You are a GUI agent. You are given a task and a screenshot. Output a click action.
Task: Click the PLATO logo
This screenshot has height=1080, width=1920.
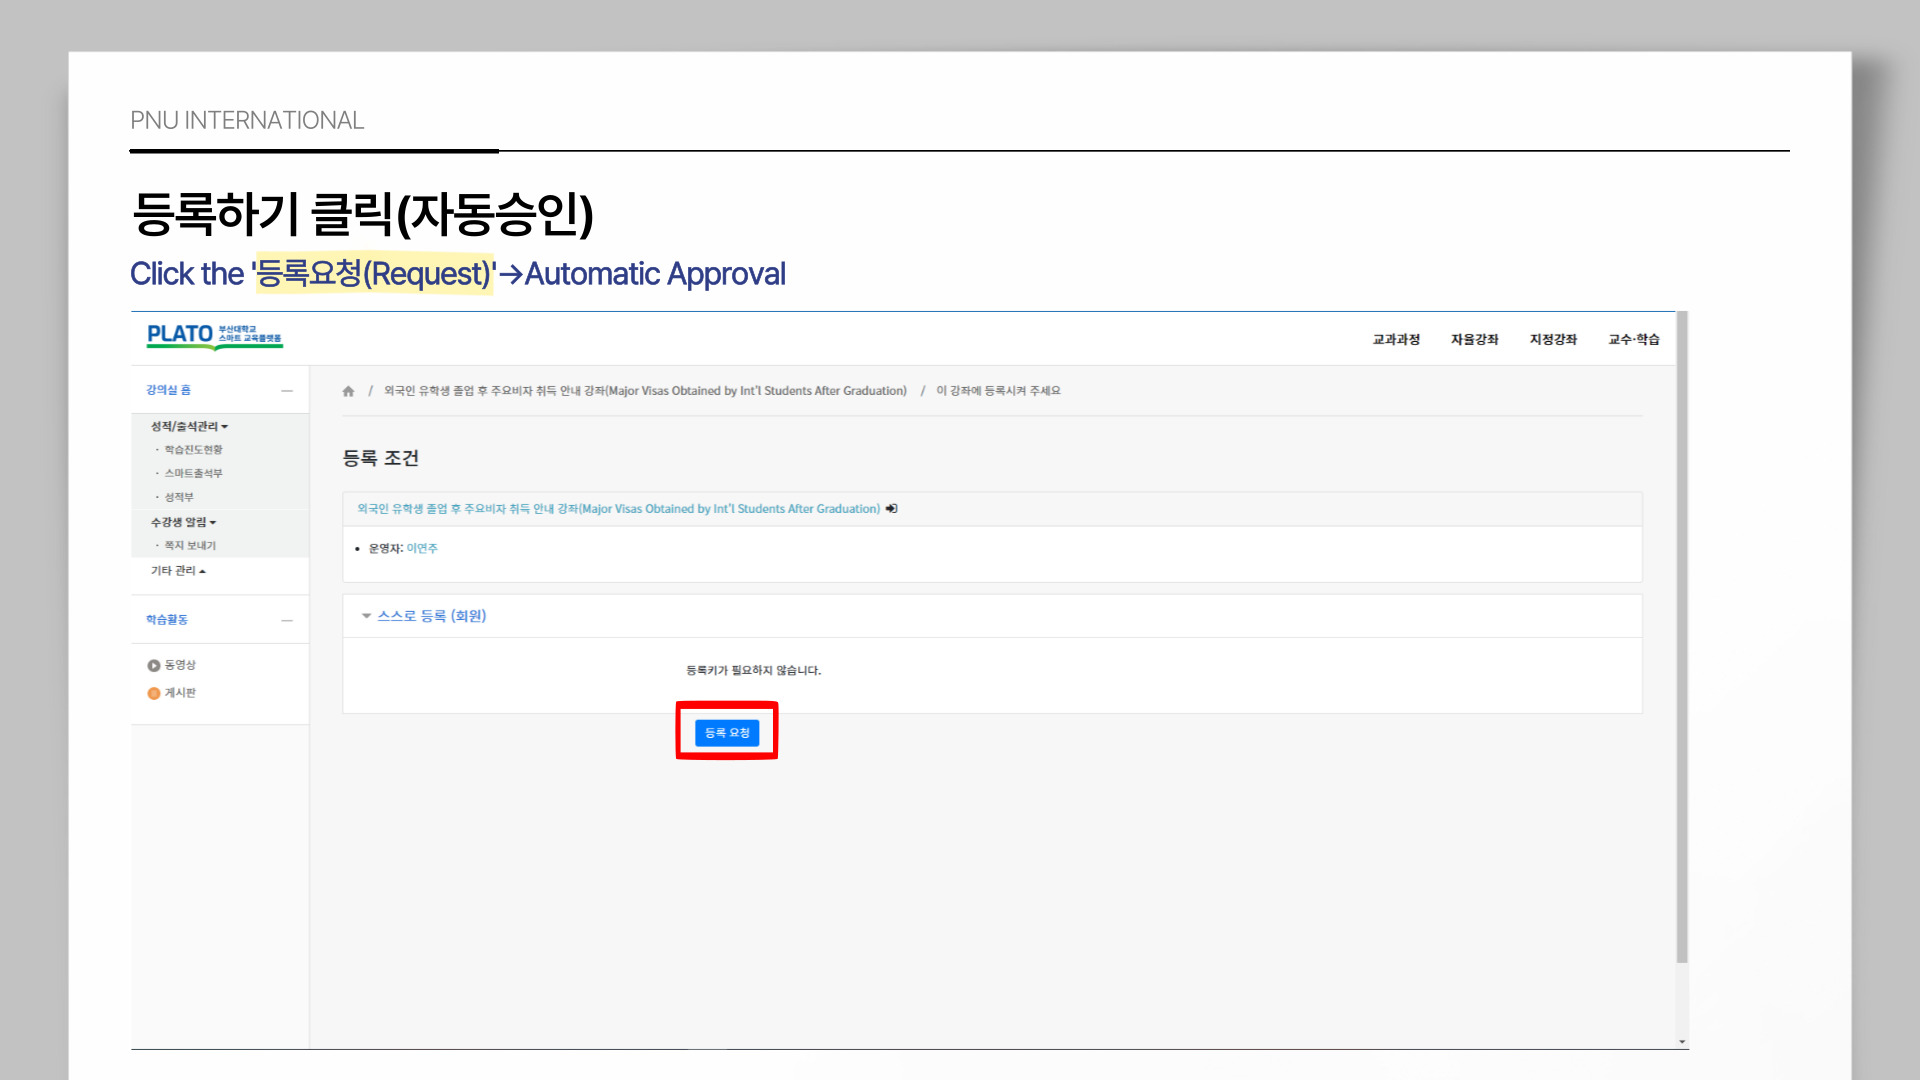tap(214, 336)
